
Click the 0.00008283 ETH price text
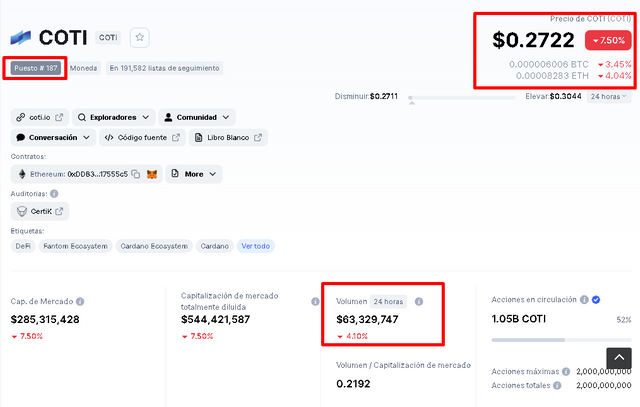[x=552, y=76]
